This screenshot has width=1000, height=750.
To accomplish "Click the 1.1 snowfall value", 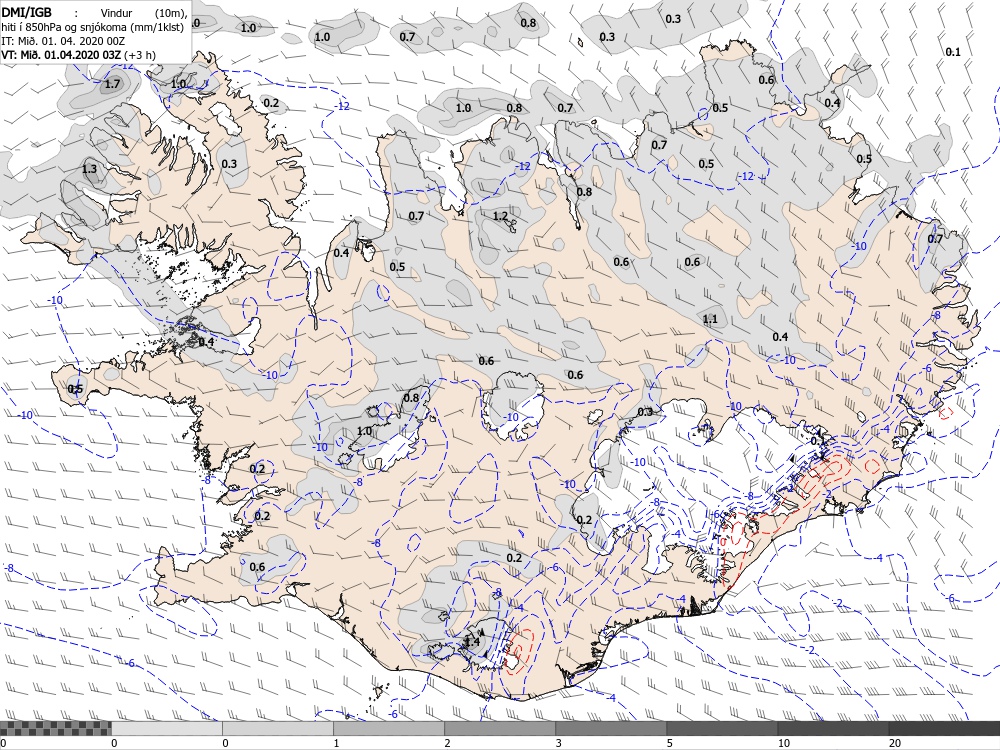I will [710, 320].
